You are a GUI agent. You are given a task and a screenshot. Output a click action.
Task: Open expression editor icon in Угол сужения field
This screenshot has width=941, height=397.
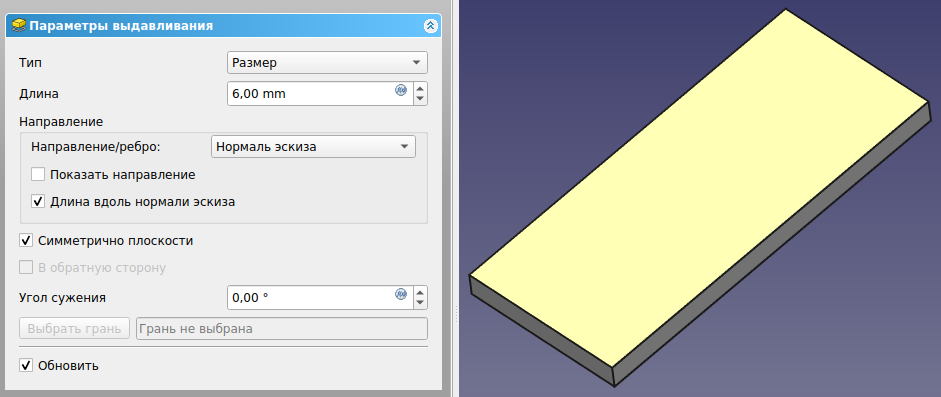click(x=401, y=294)
